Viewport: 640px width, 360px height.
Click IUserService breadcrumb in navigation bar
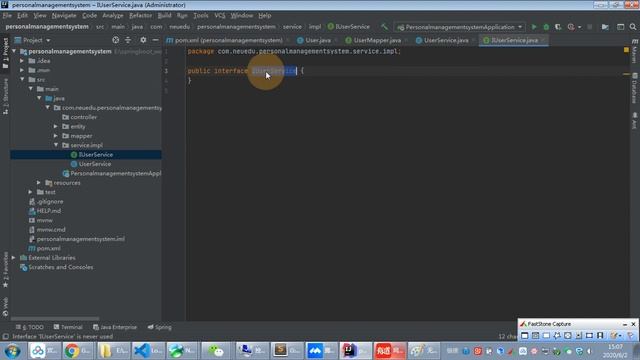(x=349, y=27)
